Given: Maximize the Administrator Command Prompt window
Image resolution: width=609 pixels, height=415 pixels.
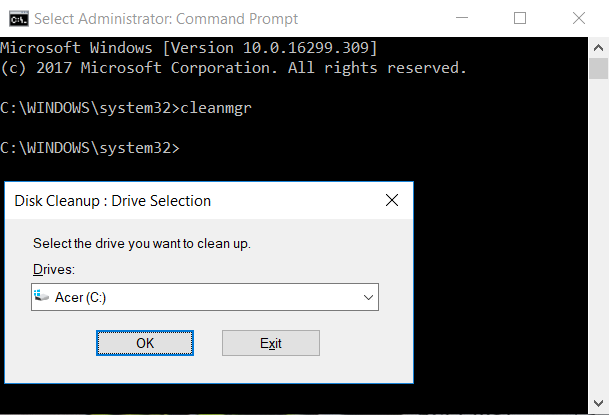Looking at the screenshot, I should pos(519,18).
